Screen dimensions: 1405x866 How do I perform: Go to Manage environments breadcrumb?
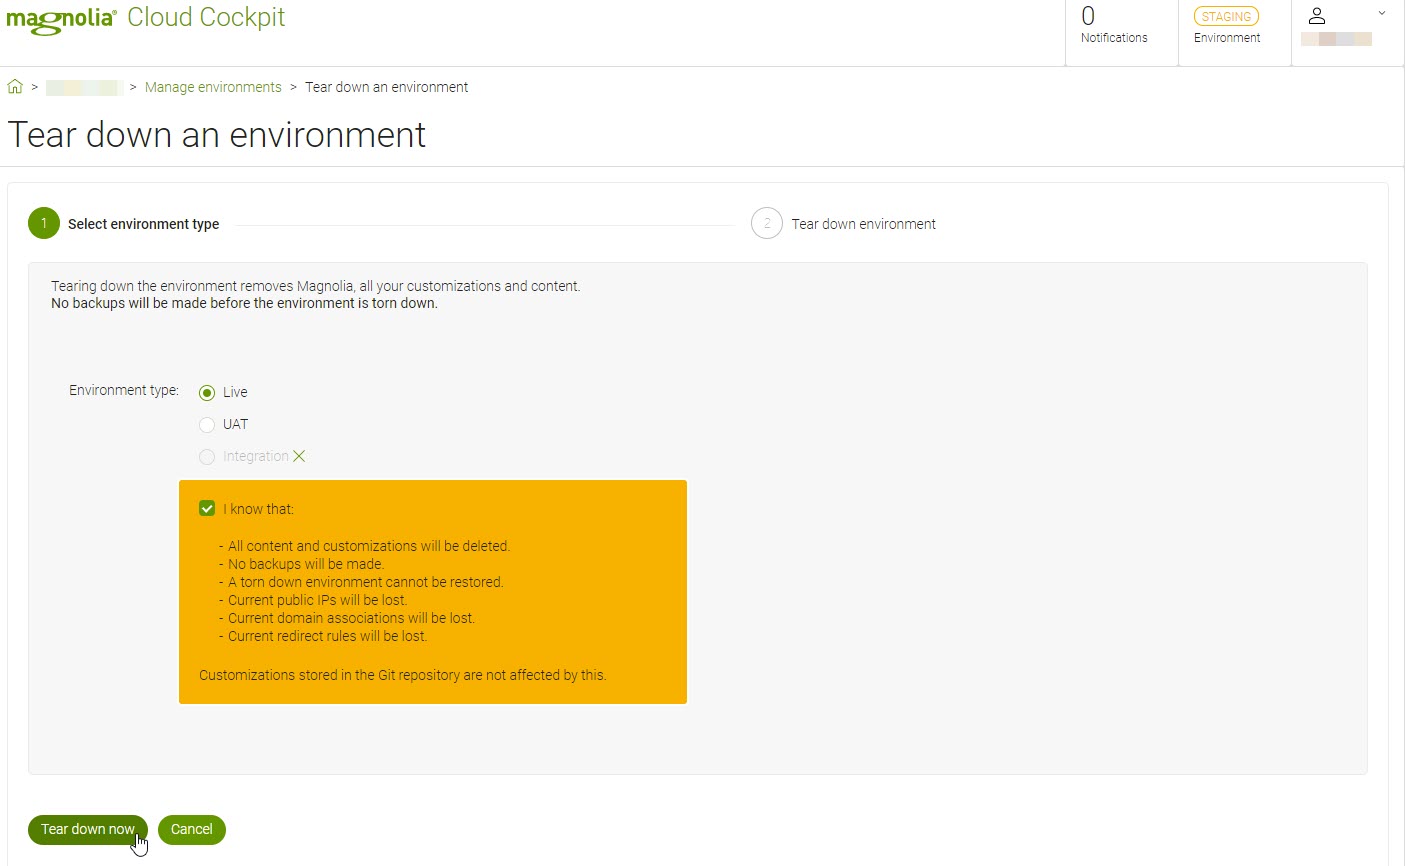click(x=213, y=87)
